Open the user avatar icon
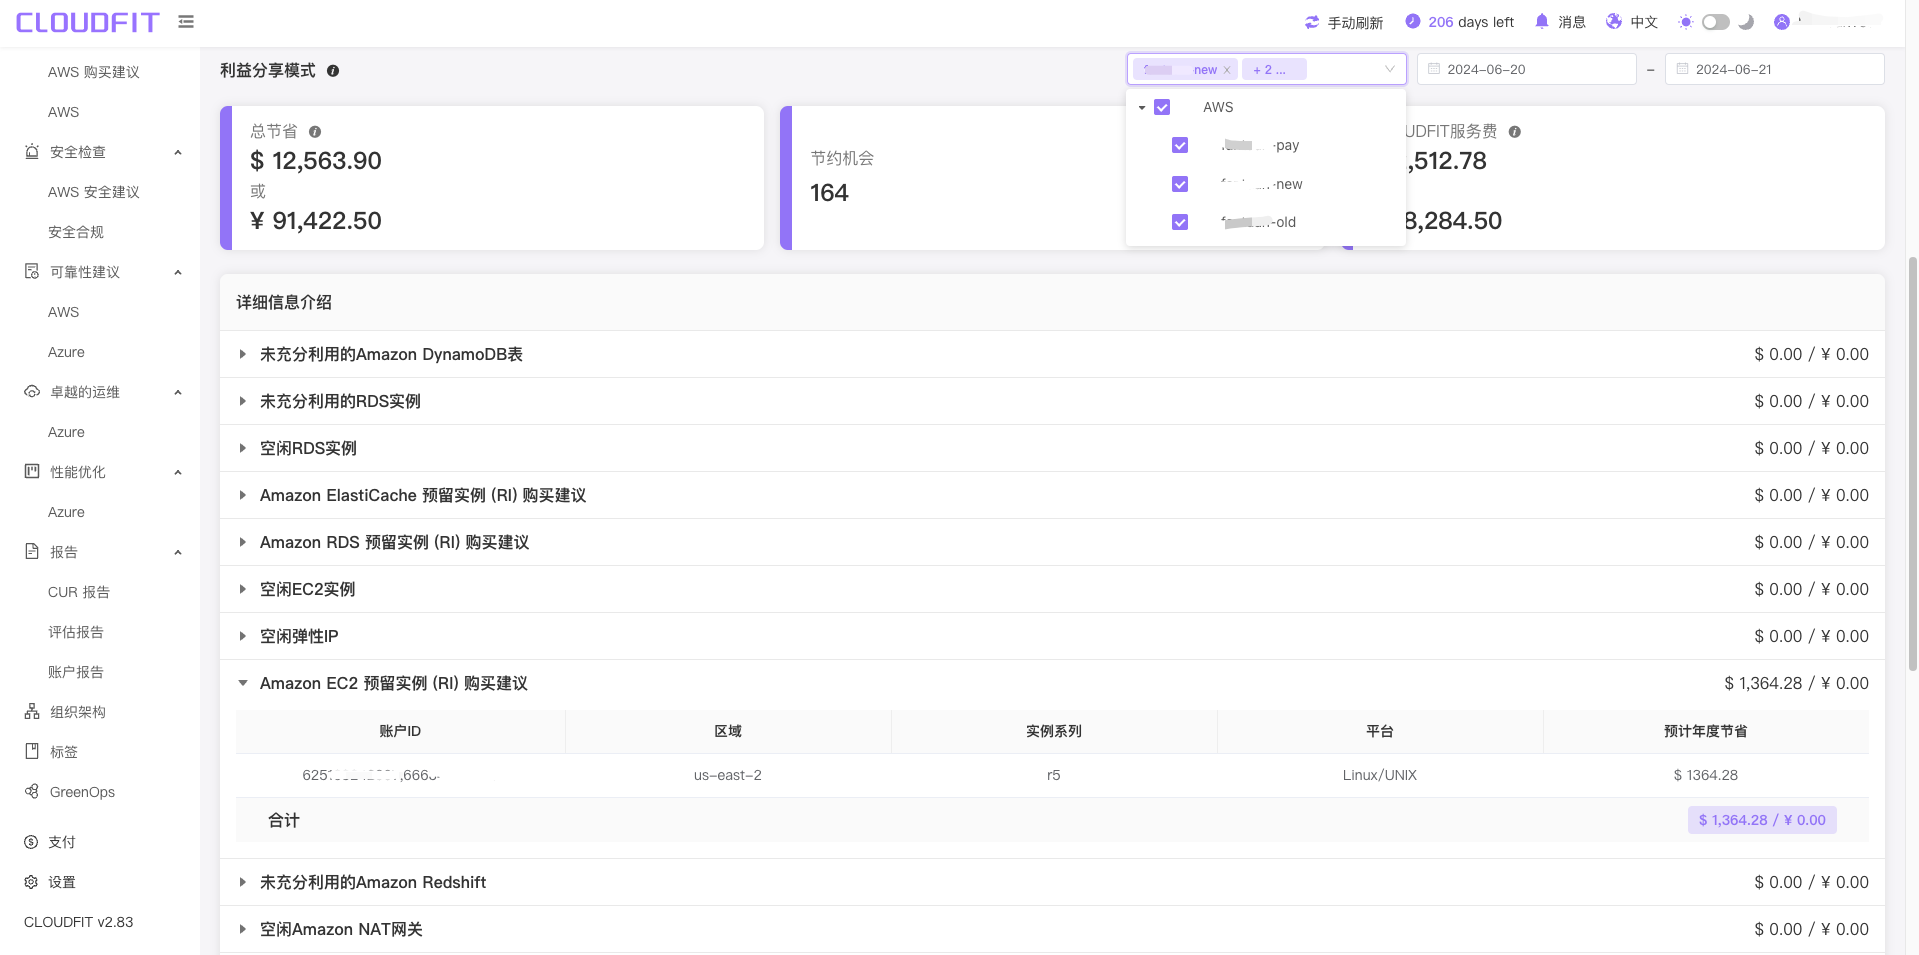This screenshot has width=1919, height=955. pyautogui.click(x=1782, y=22)
